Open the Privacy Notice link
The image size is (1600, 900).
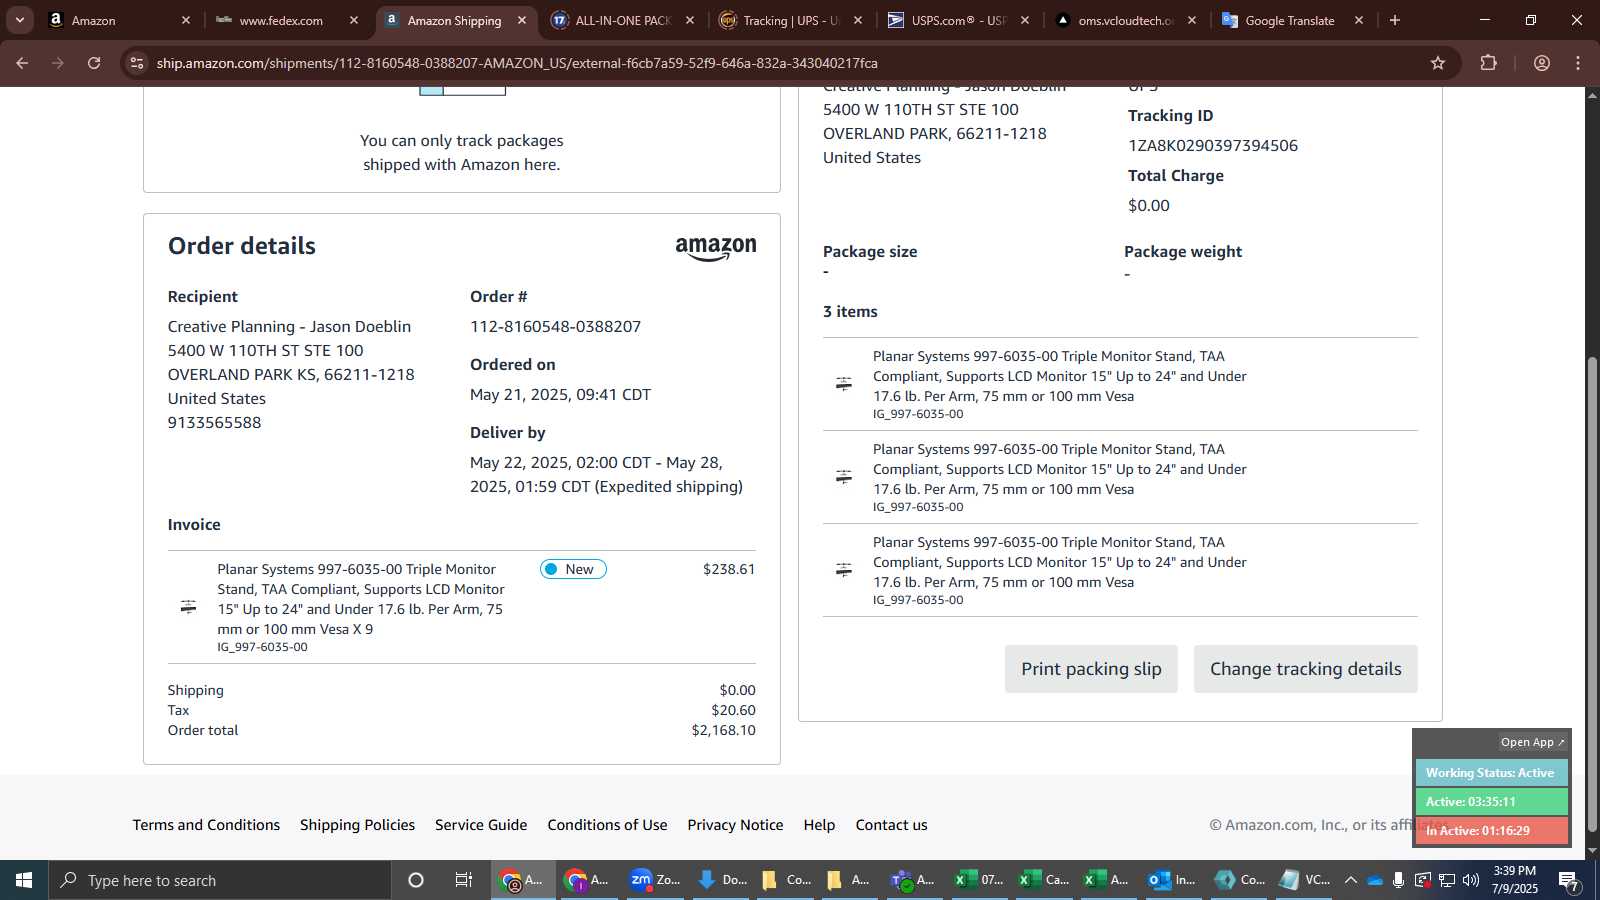[x=735, y=825]
